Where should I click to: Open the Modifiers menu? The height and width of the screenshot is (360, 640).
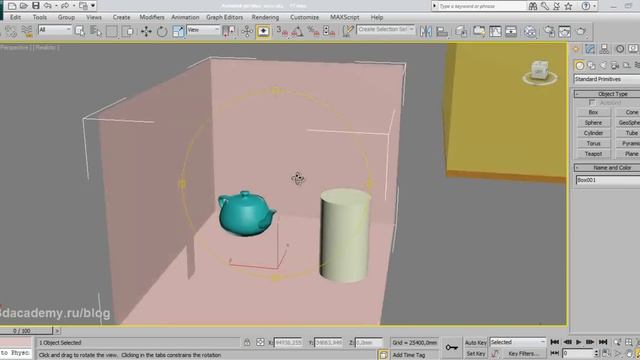[152, 17]
